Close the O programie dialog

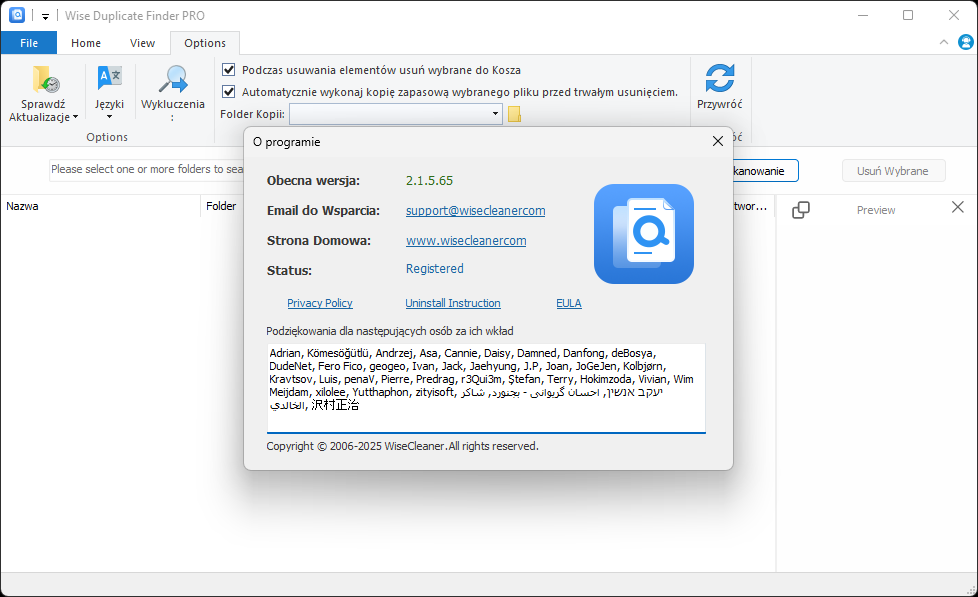(x=718, y=142)
